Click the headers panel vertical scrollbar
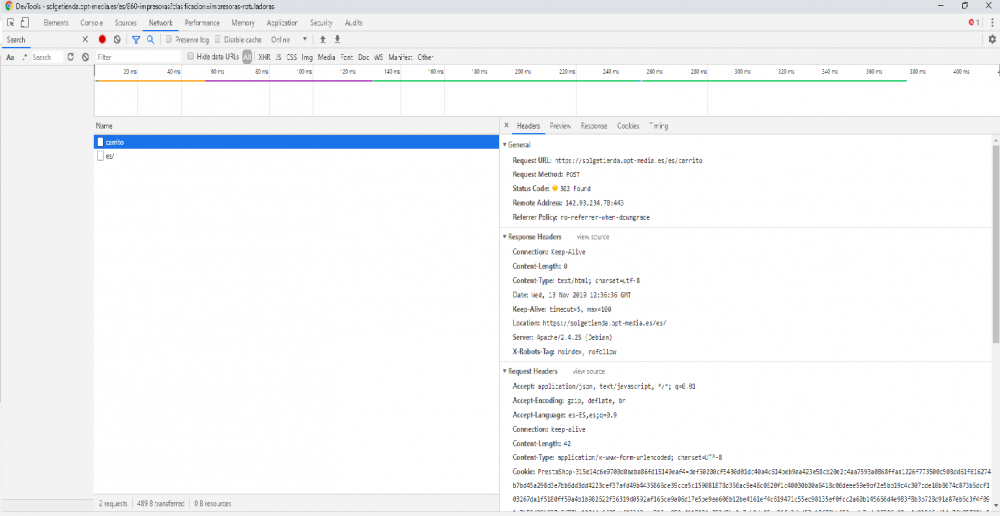 pyautogui.click(x=996, y=242)
